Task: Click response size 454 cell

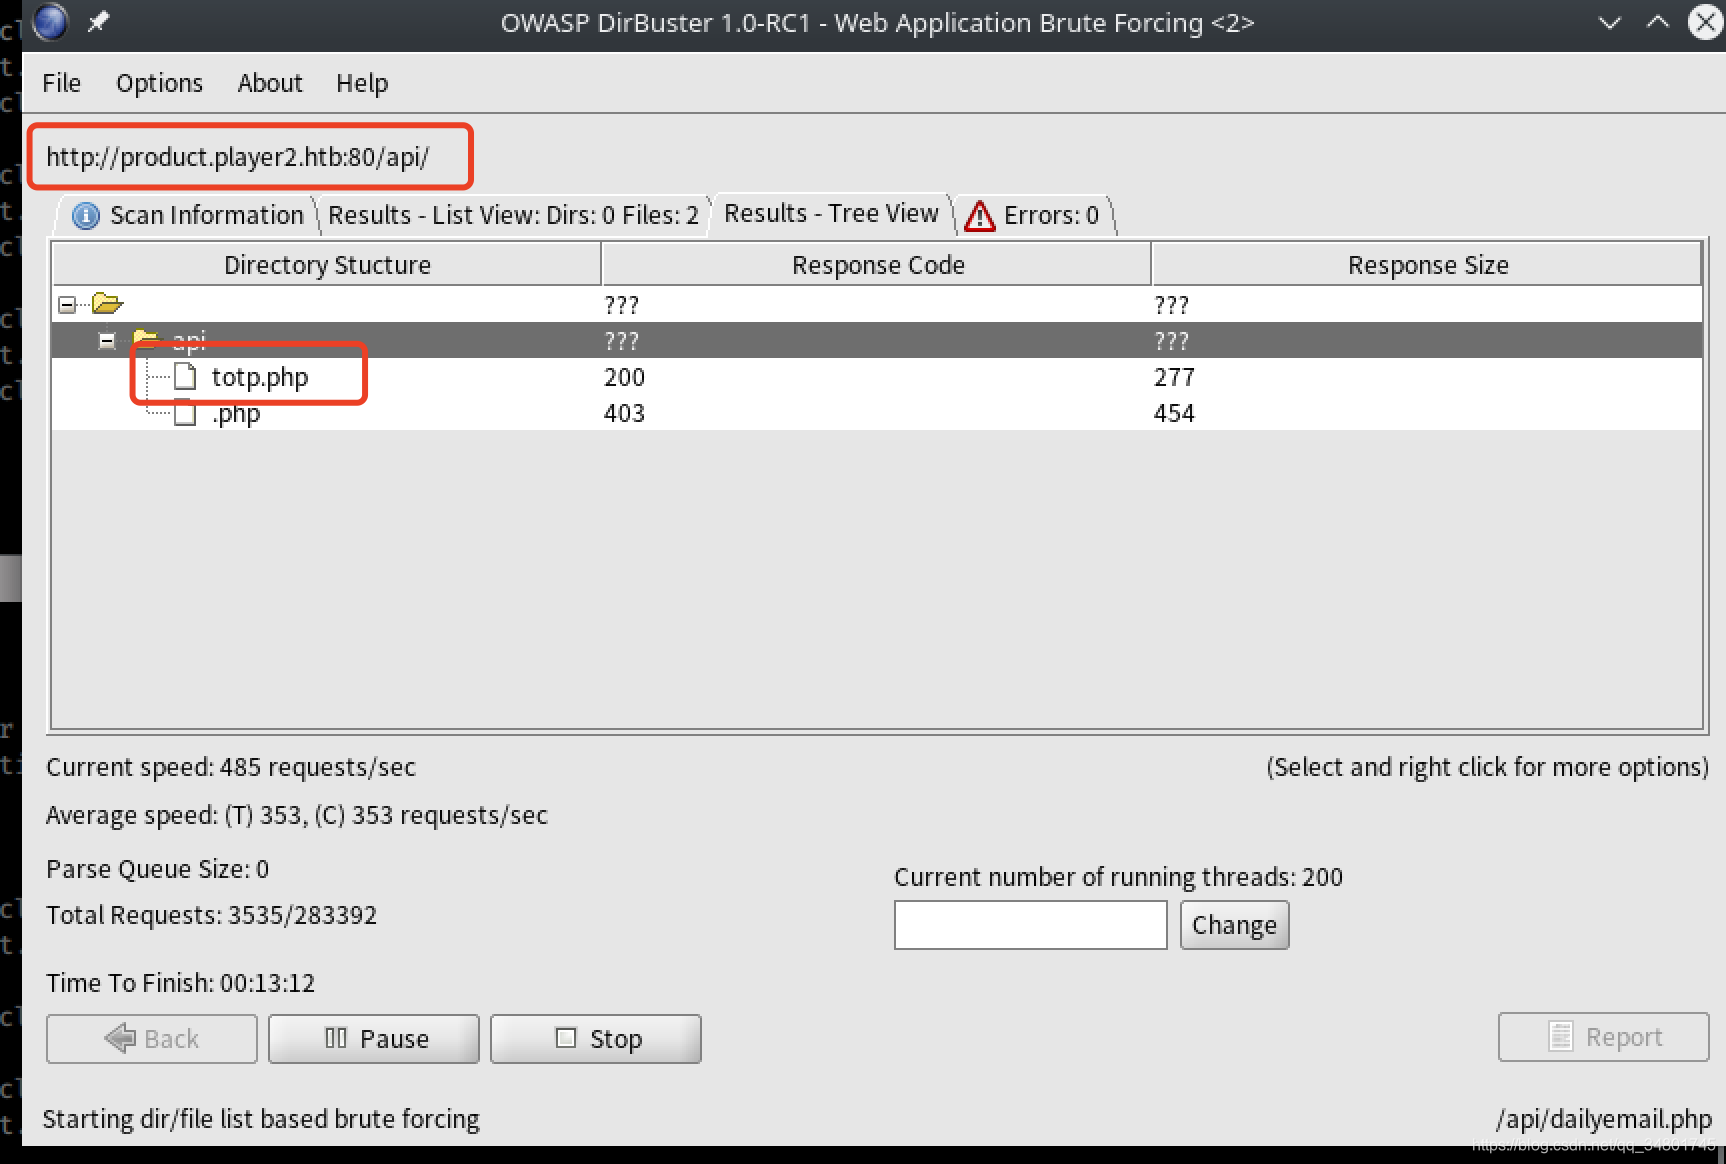Action: click(x=1174, y=413)
